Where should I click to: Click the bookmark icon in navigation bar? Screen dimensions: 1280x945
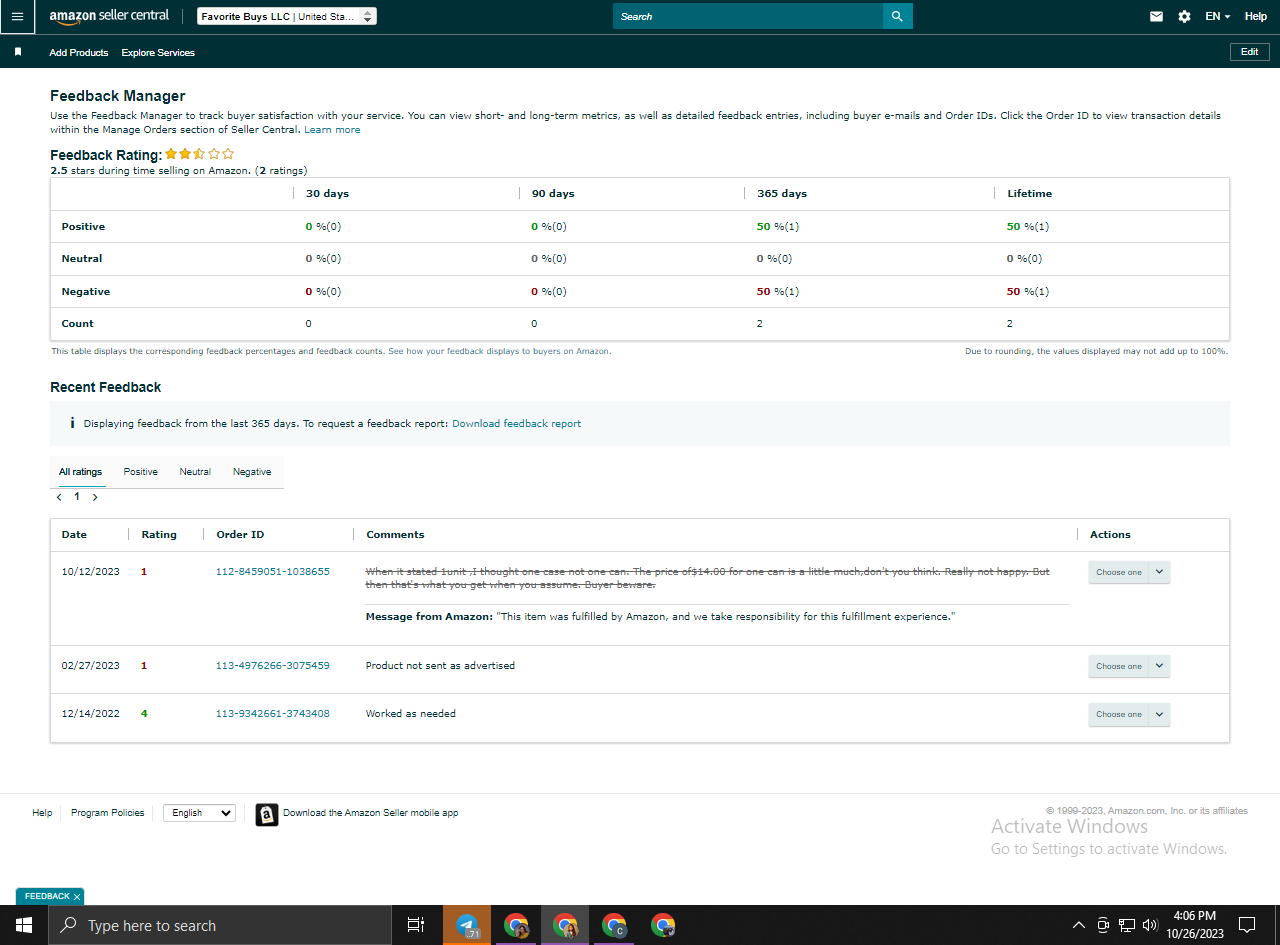click(x=18, y=52)
